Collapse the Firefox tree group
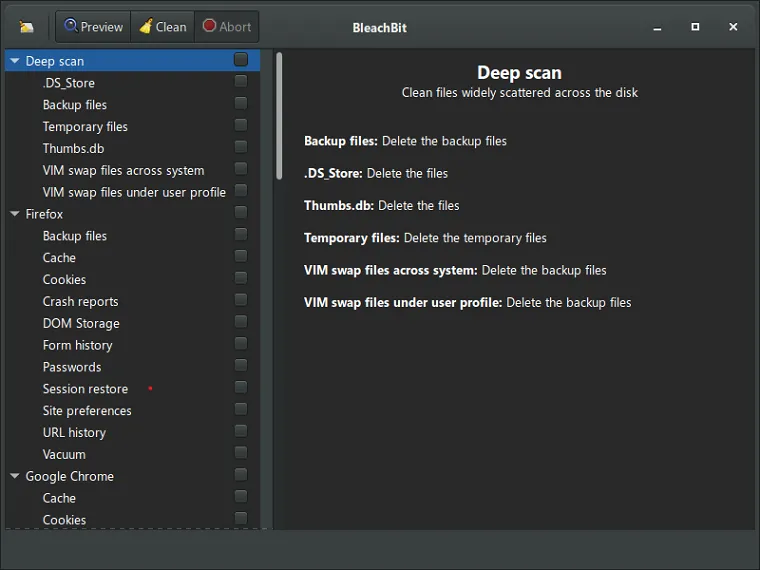760x570 pixels. click(15, 214)
